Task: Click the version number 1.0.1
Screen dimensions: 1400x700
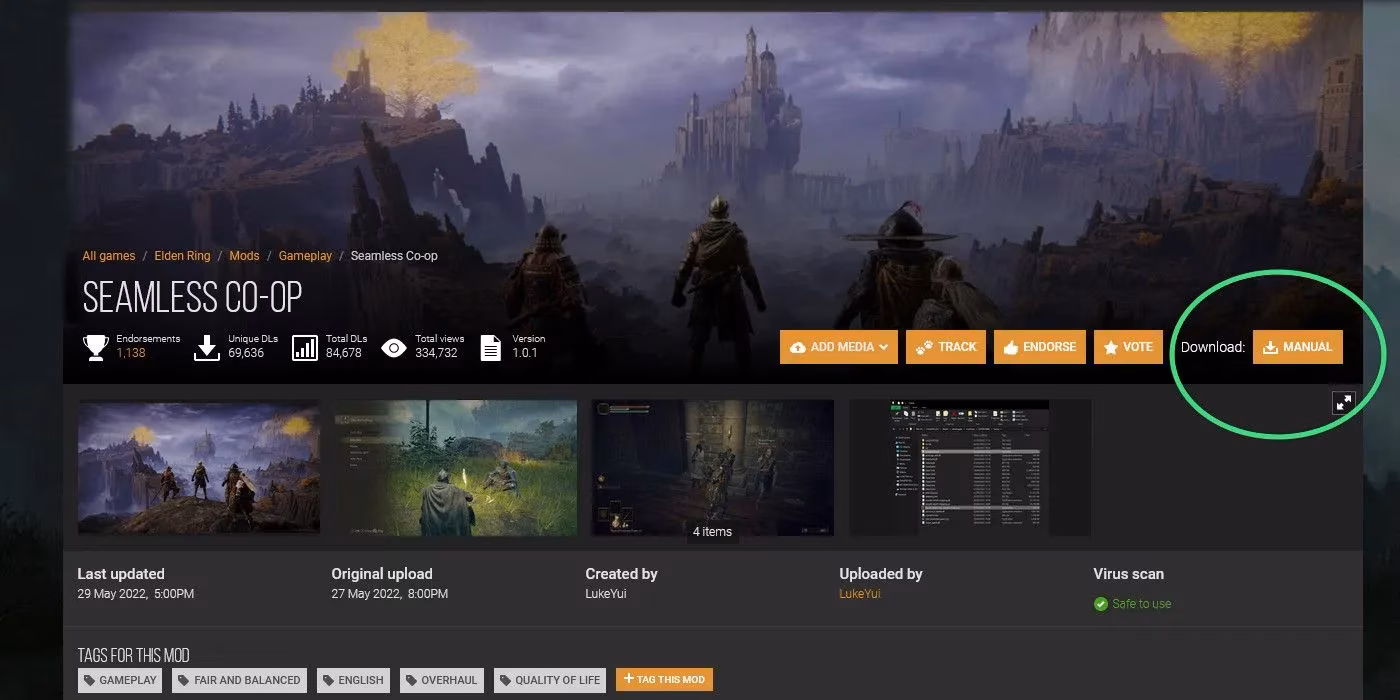Action: click(x=525, y=353)
